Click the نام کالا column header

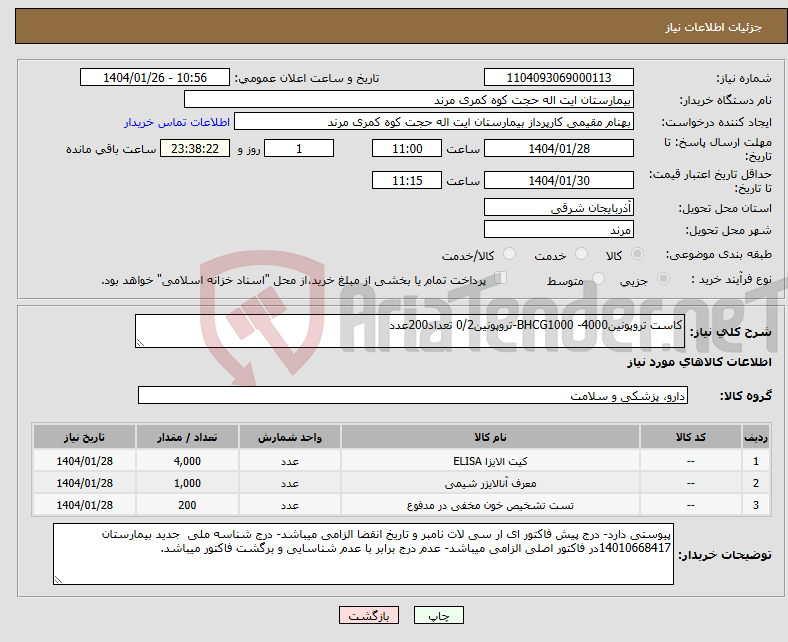[490, 437]
